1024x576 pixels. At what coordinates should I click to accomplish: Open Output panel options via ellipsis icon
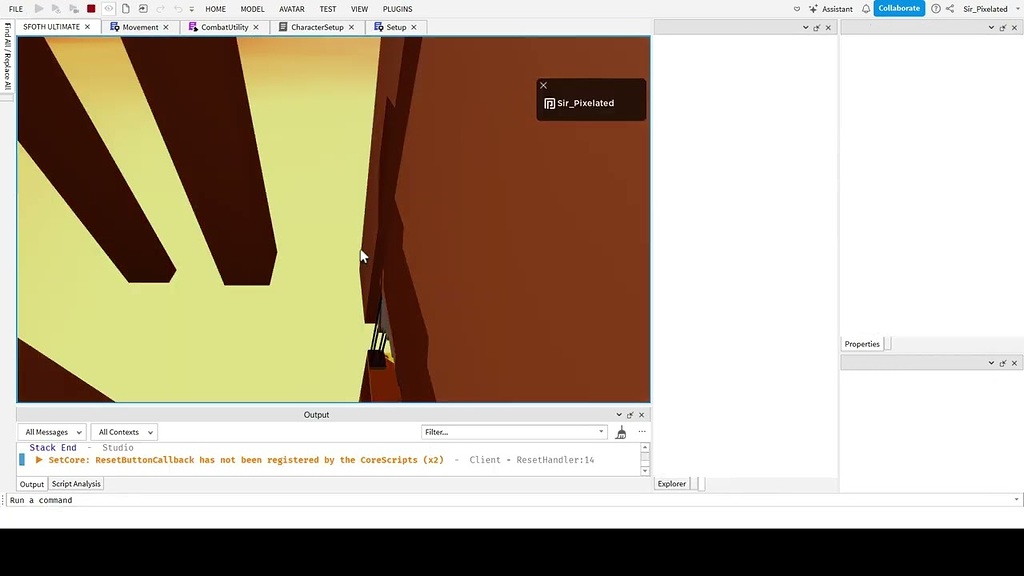click(641, 431)
